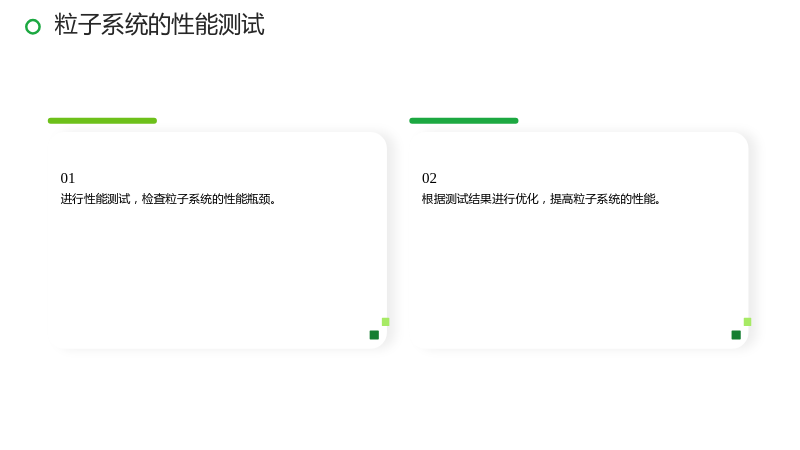Select the left white rounded card
The height and width of the screenshot is (450, 800).
(x=219, y=240)
